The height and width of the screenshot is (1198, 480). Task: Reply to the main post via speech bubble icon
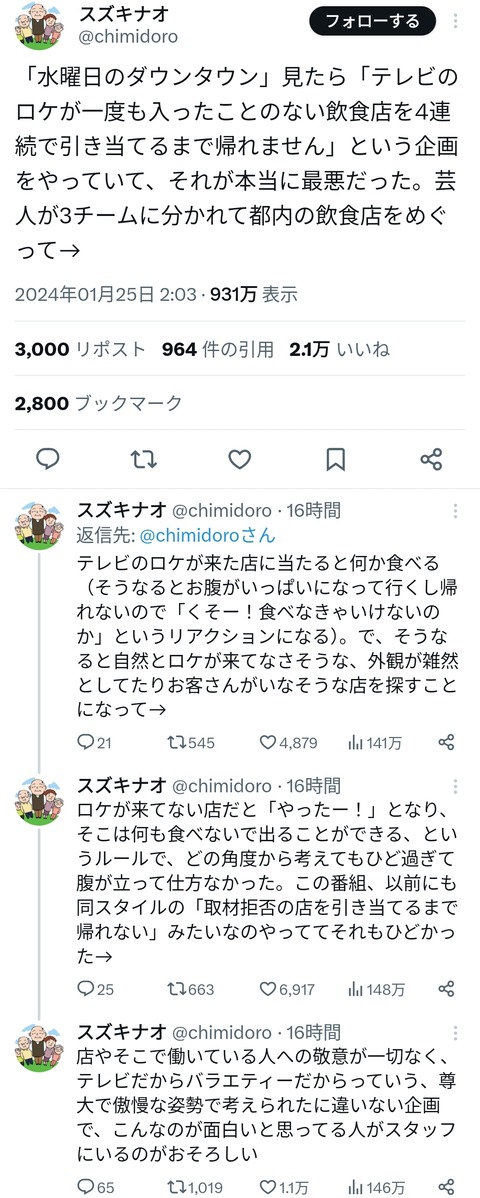(x=48, y=458)
